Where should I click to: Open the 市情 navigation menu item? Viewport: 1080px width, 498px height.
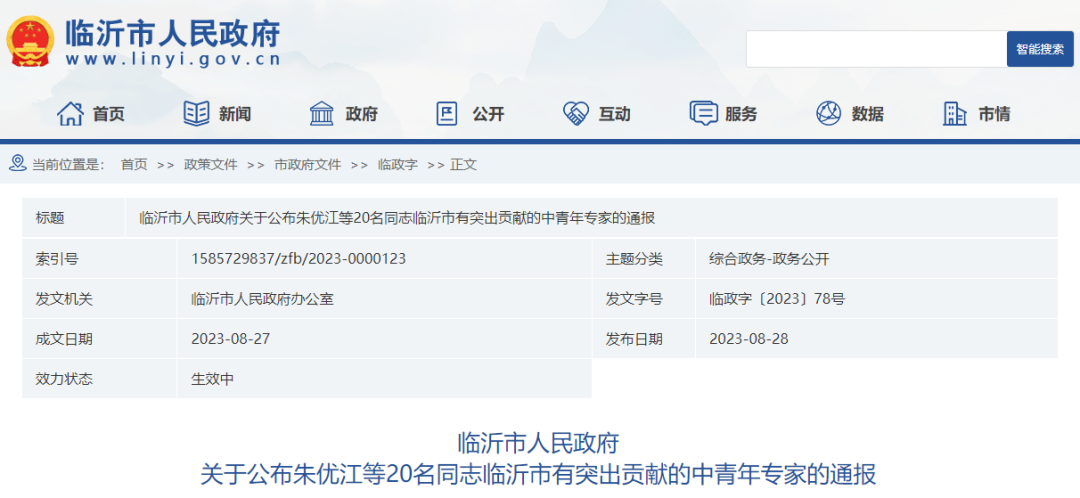(994, 114)
